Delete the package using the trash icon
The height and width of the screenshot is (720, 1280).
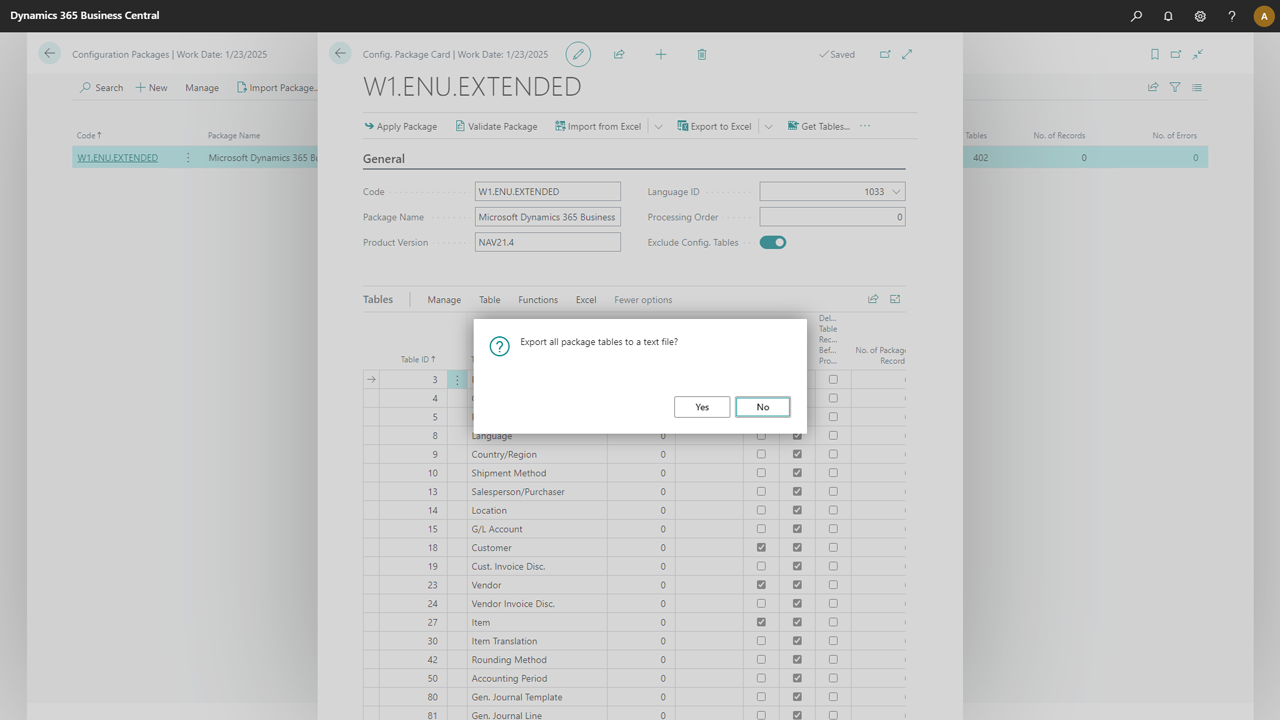coord(702,54)
